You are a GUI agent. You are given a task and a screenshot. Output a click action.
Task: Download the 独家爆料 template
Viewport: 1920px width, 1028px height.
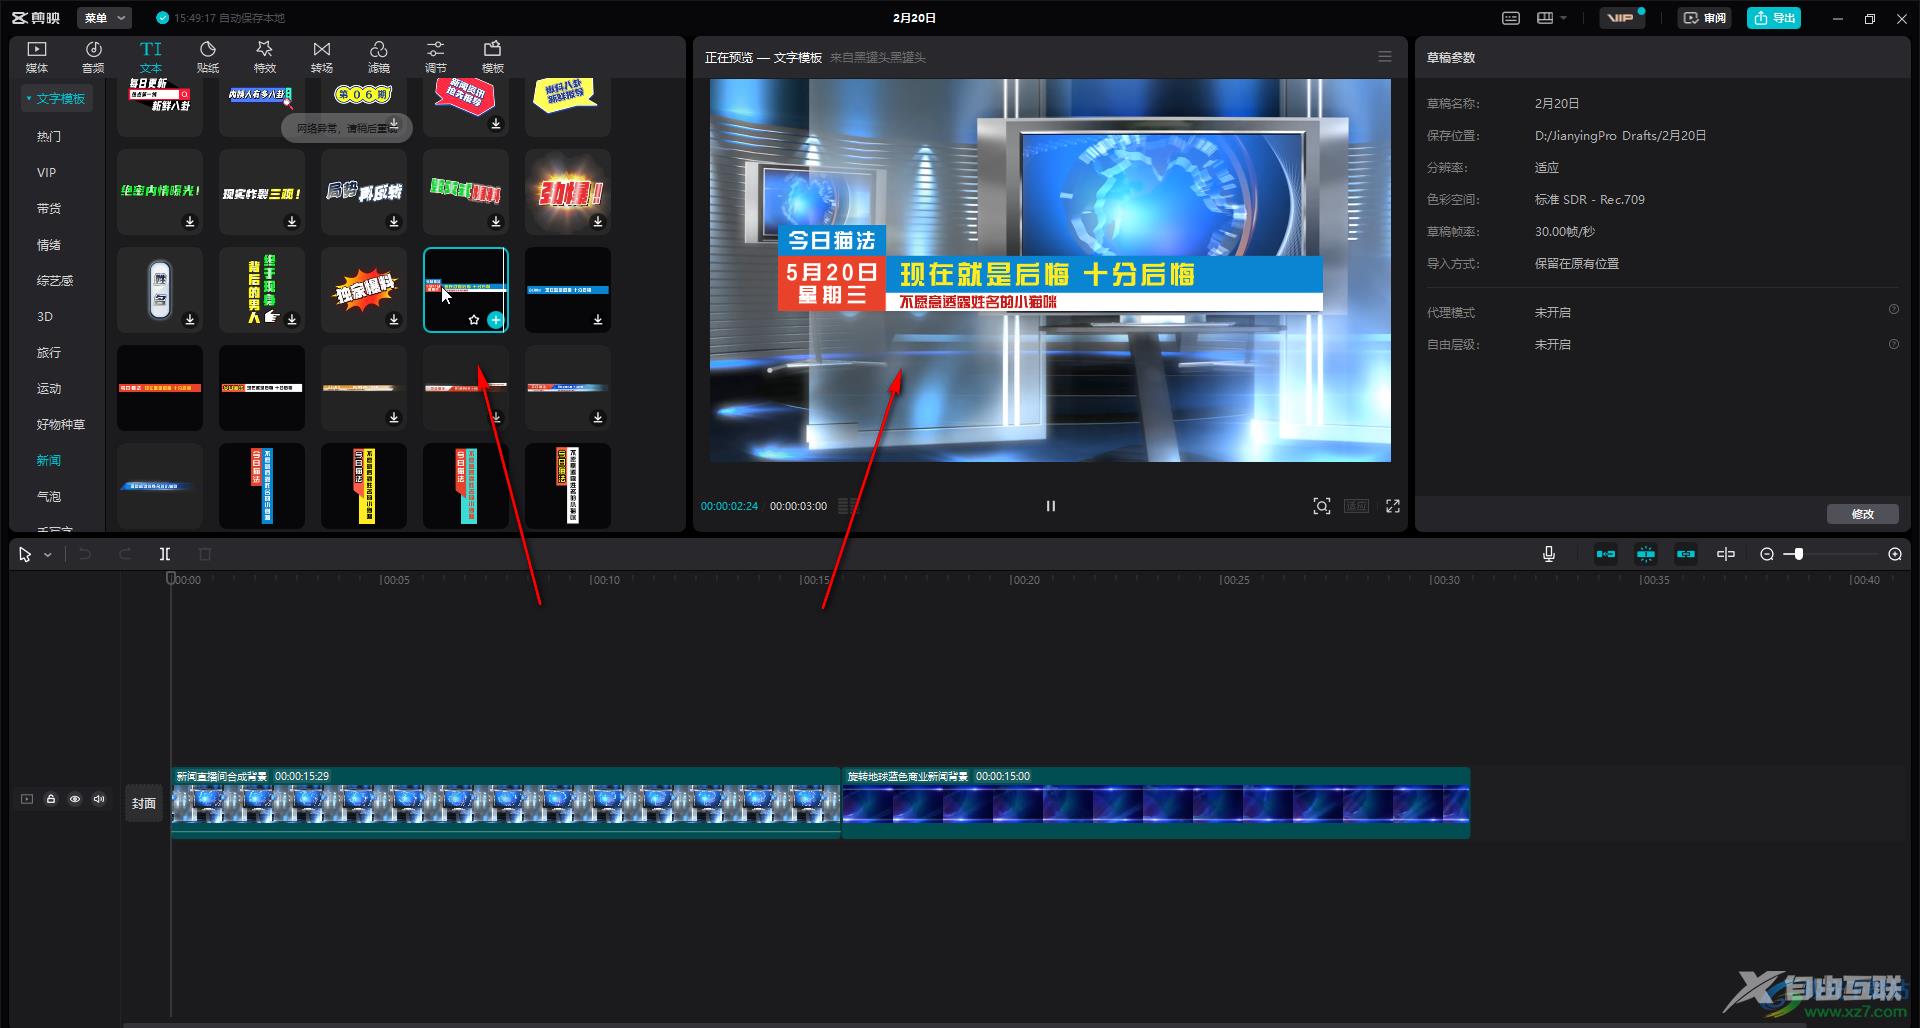coord(394,320)
